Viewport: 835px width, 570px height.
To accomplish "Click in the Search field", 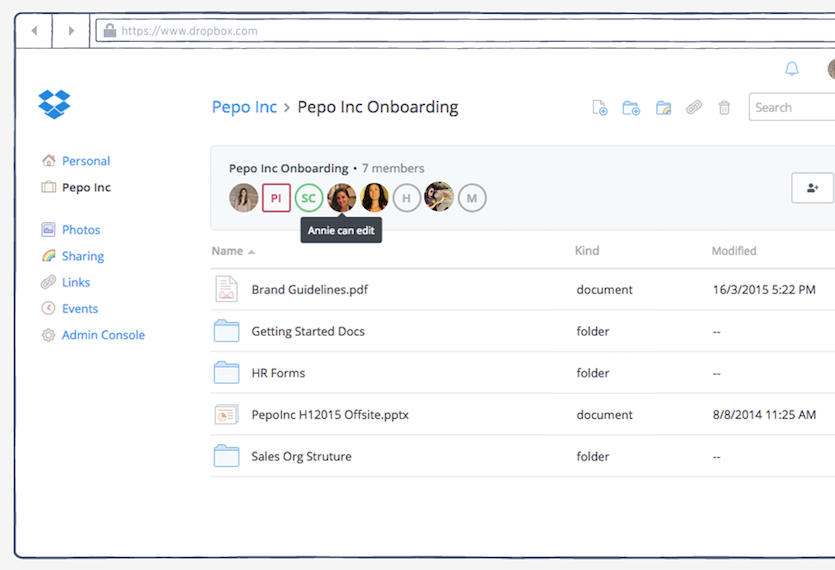I will click(792, 107).
